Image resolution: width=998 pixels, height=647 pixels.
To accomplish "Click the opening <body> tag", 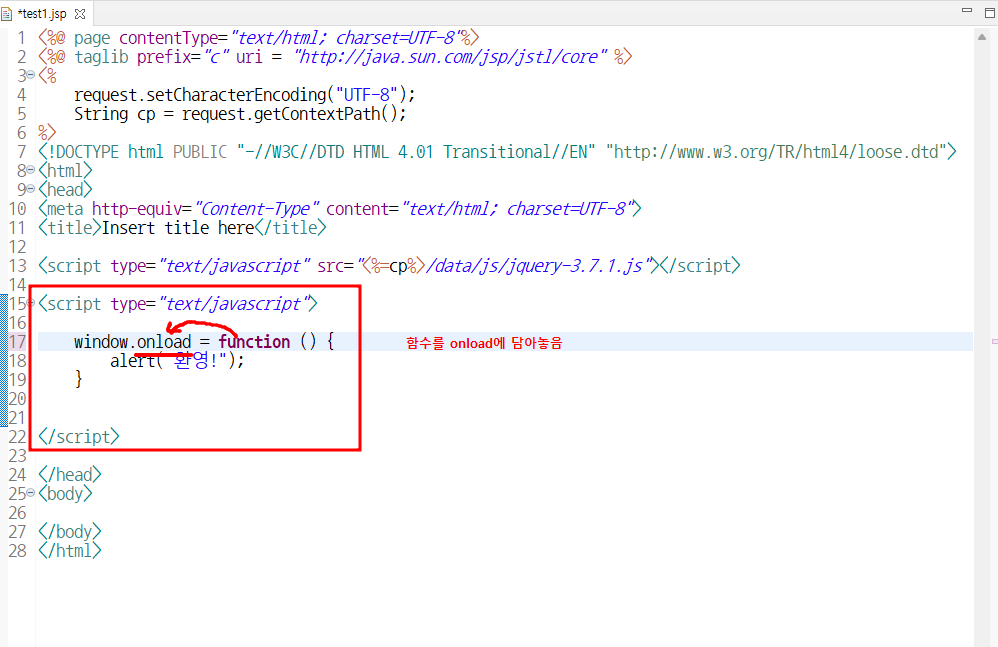I will [x=65, y=493].
